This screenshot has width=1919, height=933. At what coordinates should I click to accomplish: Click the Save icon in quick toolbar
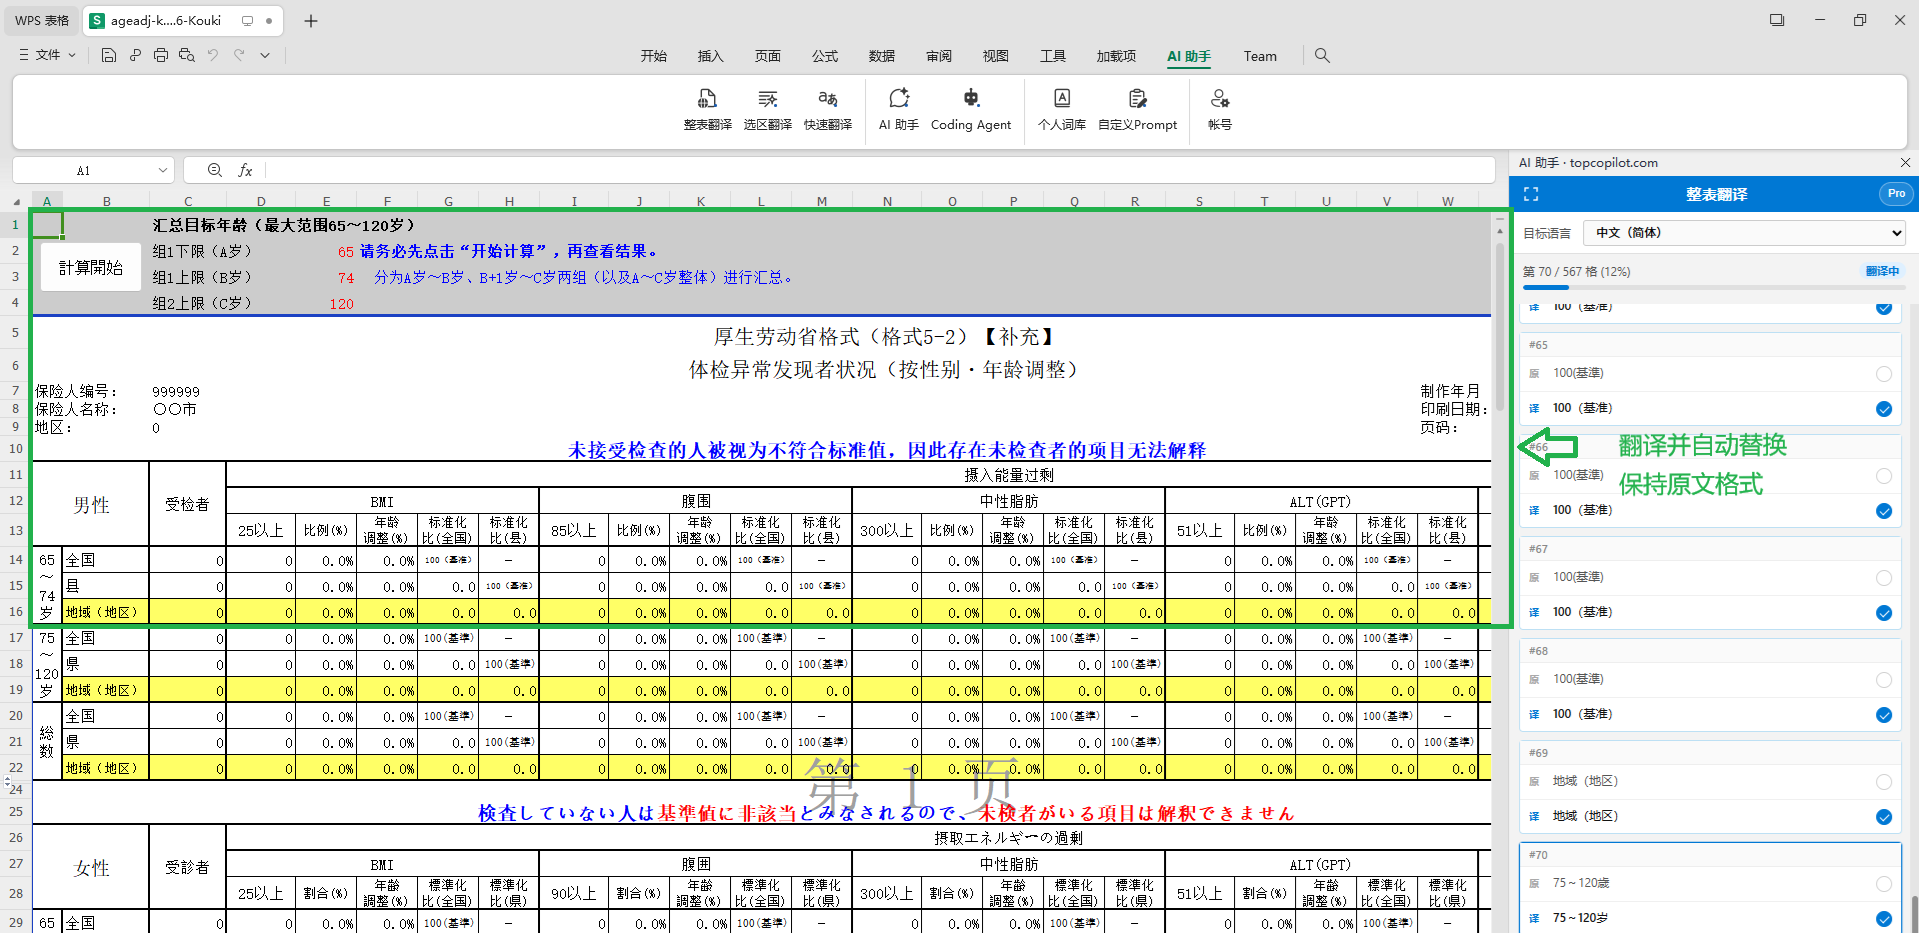[x=109, y=55]
